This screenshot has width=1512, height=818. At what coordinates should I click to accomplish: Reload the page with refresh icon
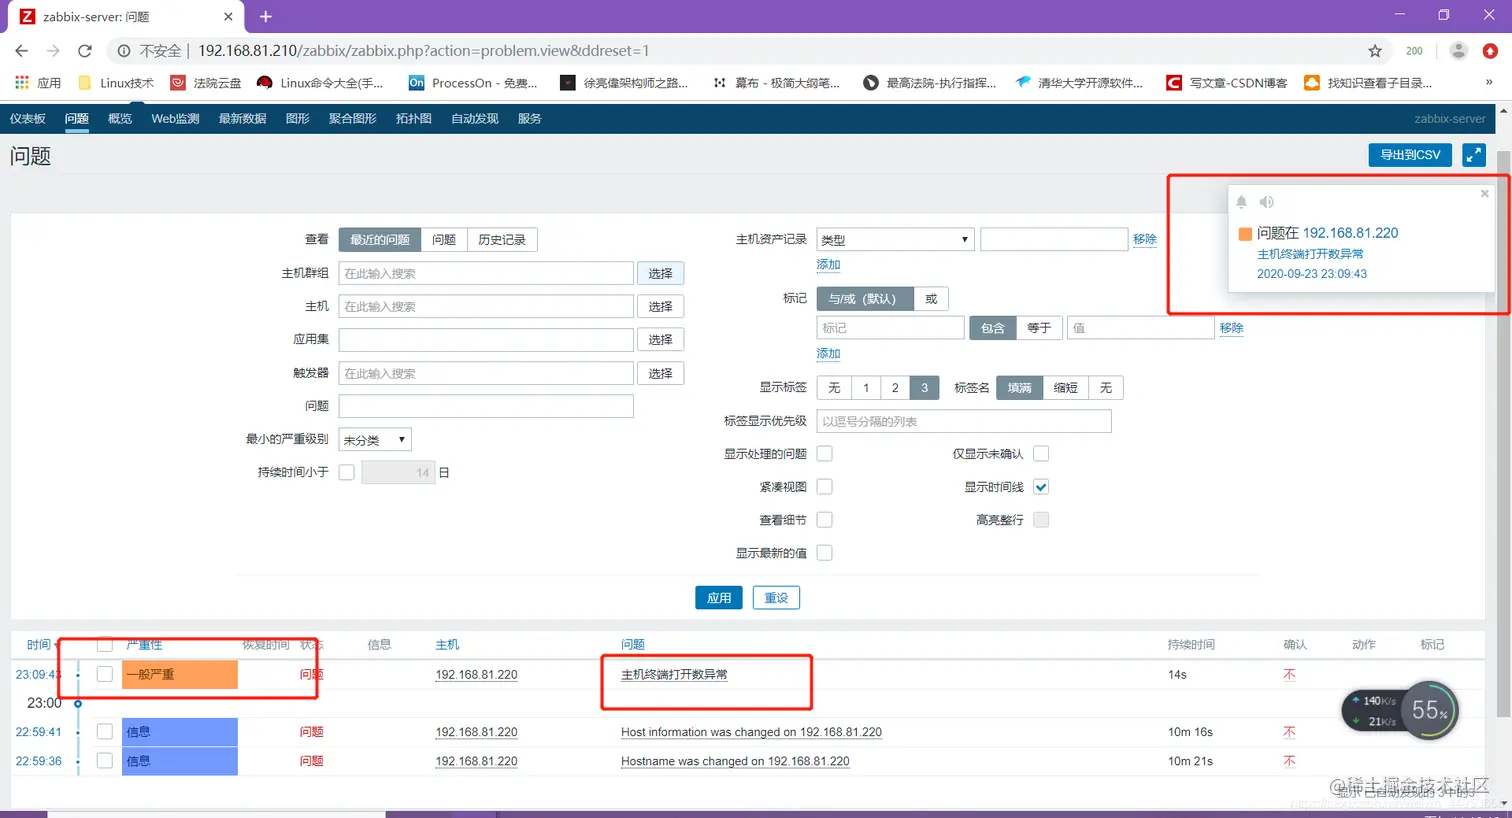(x=85, y=51)
